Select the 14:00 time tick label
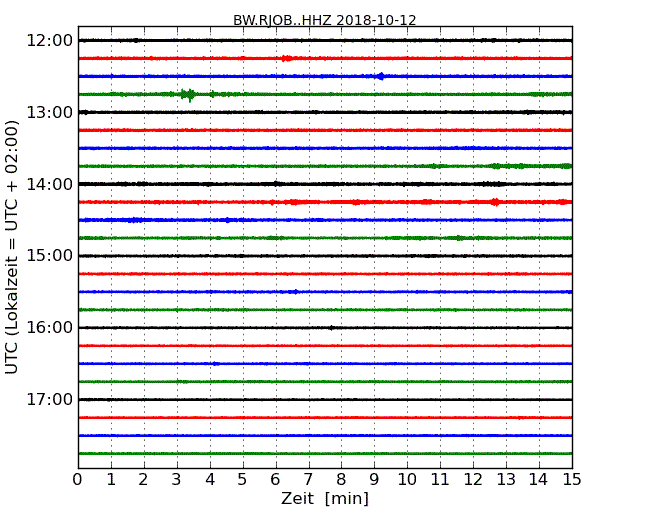This screenshot has height=520, width=650. click(x=50, y=184)
